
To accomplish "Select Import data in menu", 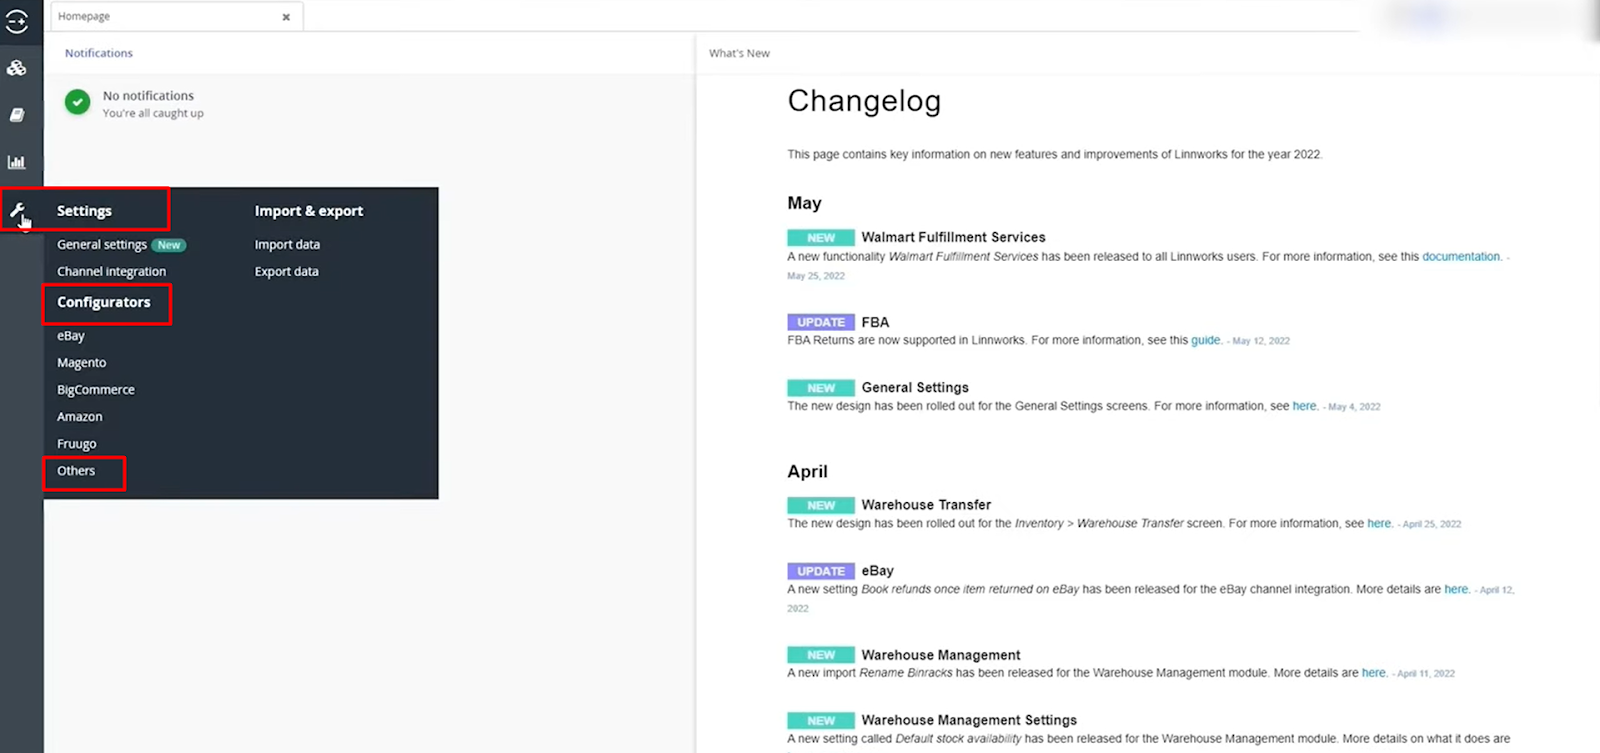I will coord(287,245).
